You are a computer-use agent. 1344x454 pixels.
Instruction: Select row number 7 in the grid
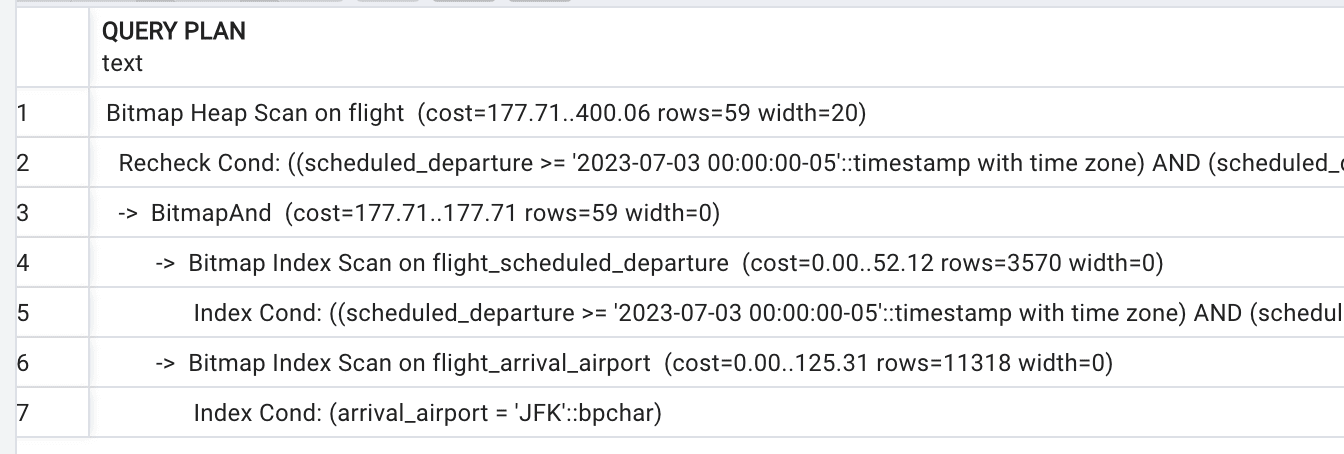point(23,413)
